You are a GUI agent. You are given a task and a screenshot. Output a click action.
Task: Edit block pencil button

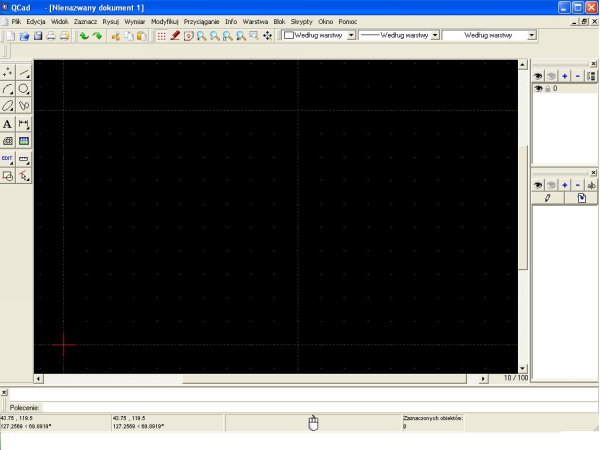(x=548, y=198)
